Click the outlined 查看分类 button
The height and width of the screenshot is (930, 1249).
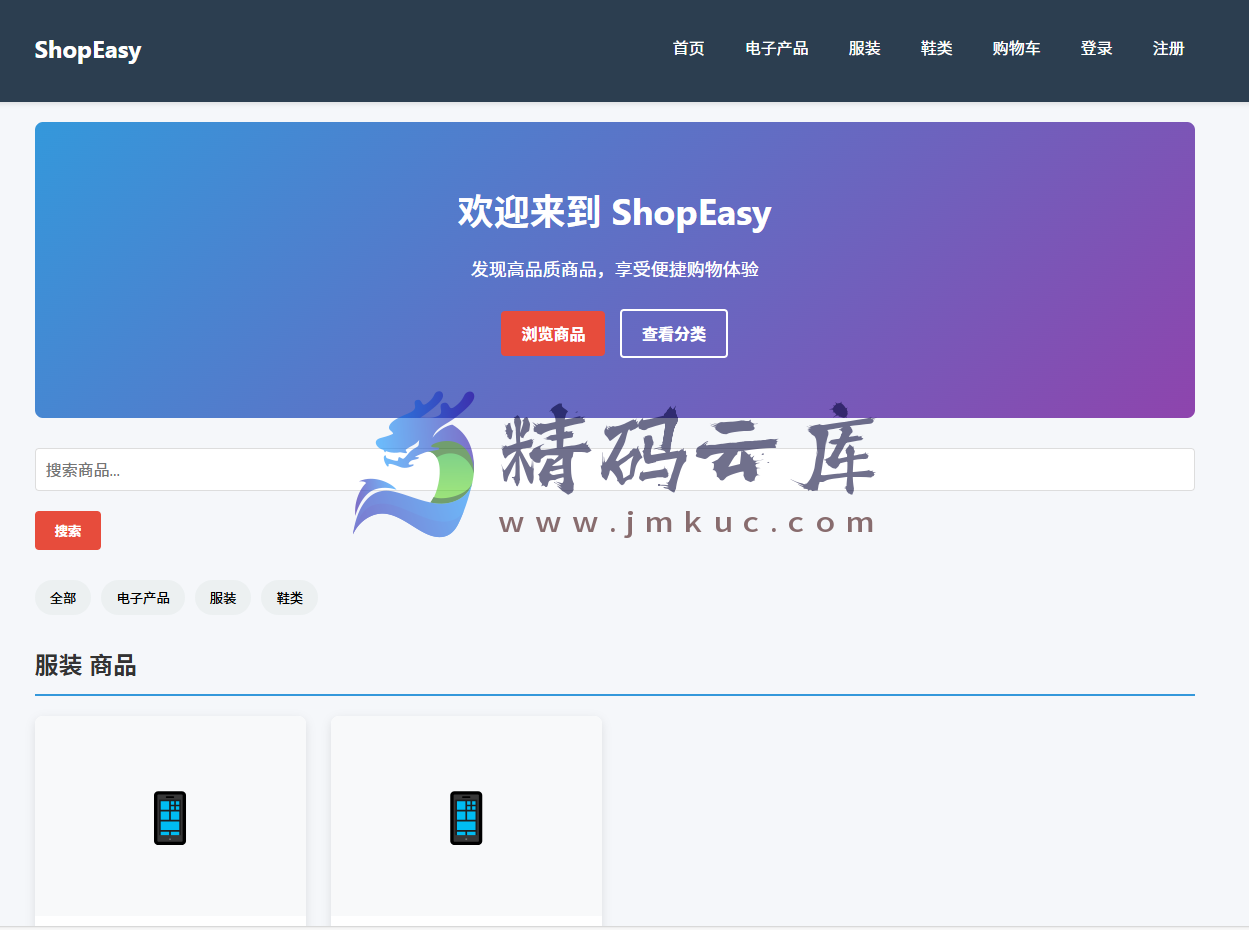[x=674, y=334]
